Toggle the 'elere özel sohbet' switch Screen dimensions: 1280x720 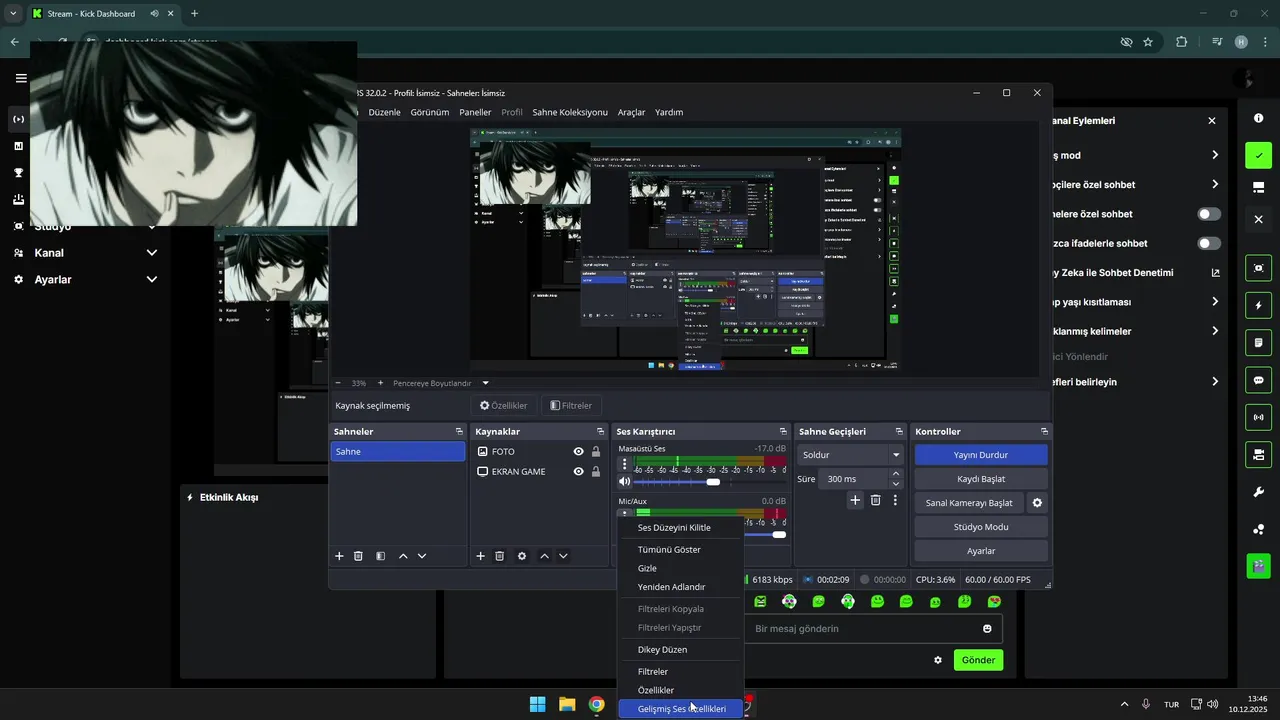[x=1209, y=214]
